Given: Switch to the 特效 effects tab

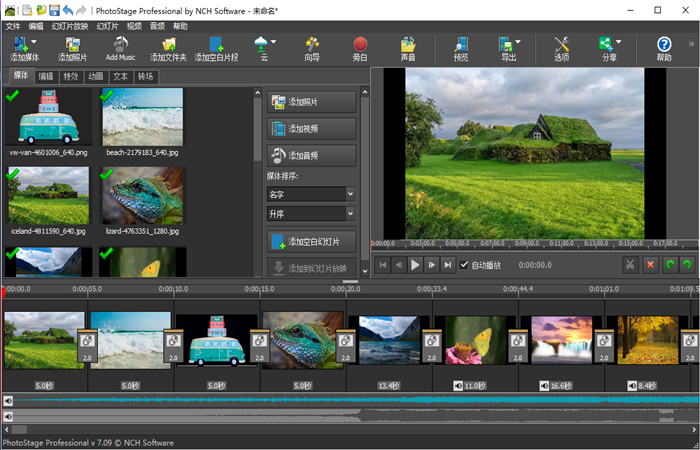Looking at the screenshot, I should point(70,76).
